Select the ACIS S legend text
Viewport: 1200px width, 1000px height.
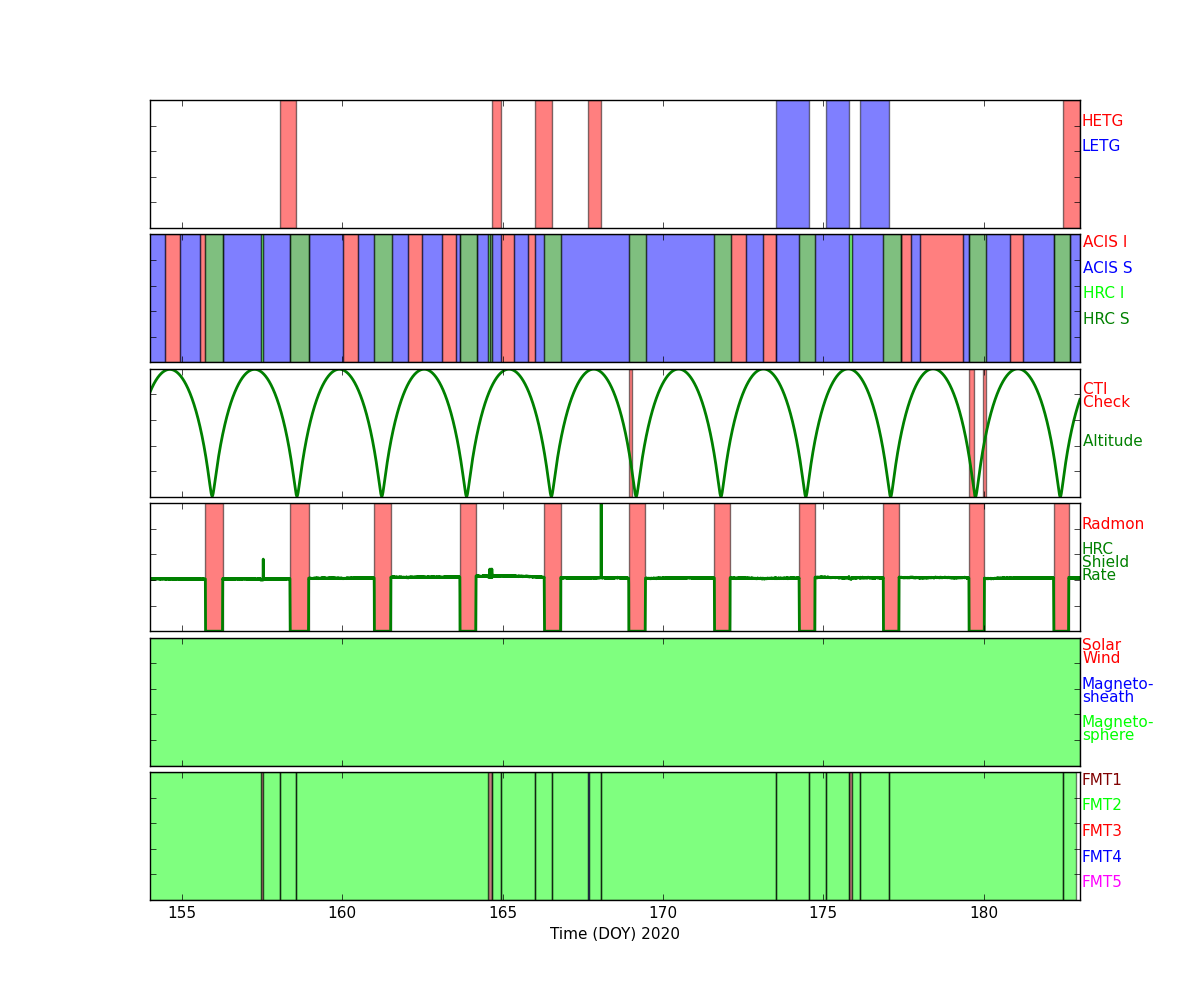pos(1107,268)
